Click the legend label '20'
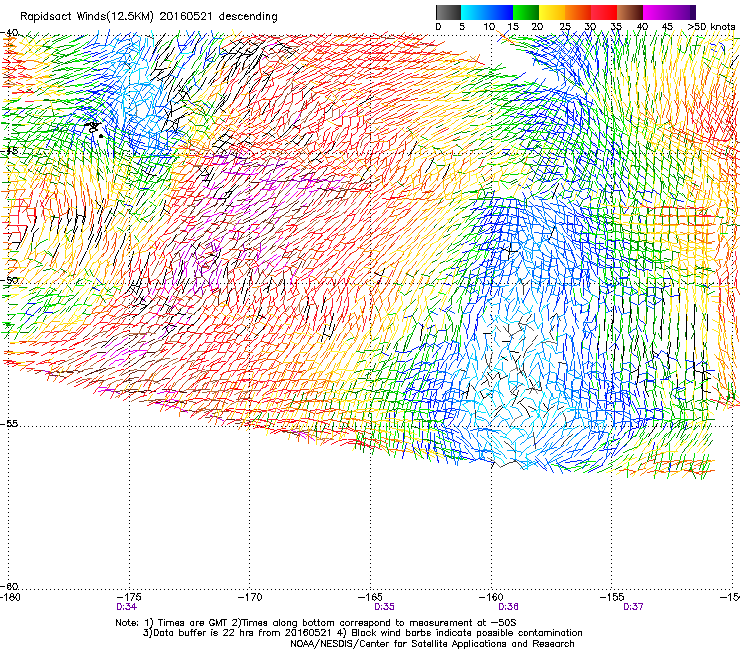Screen dimensions: 740x650 pos(538,27)
